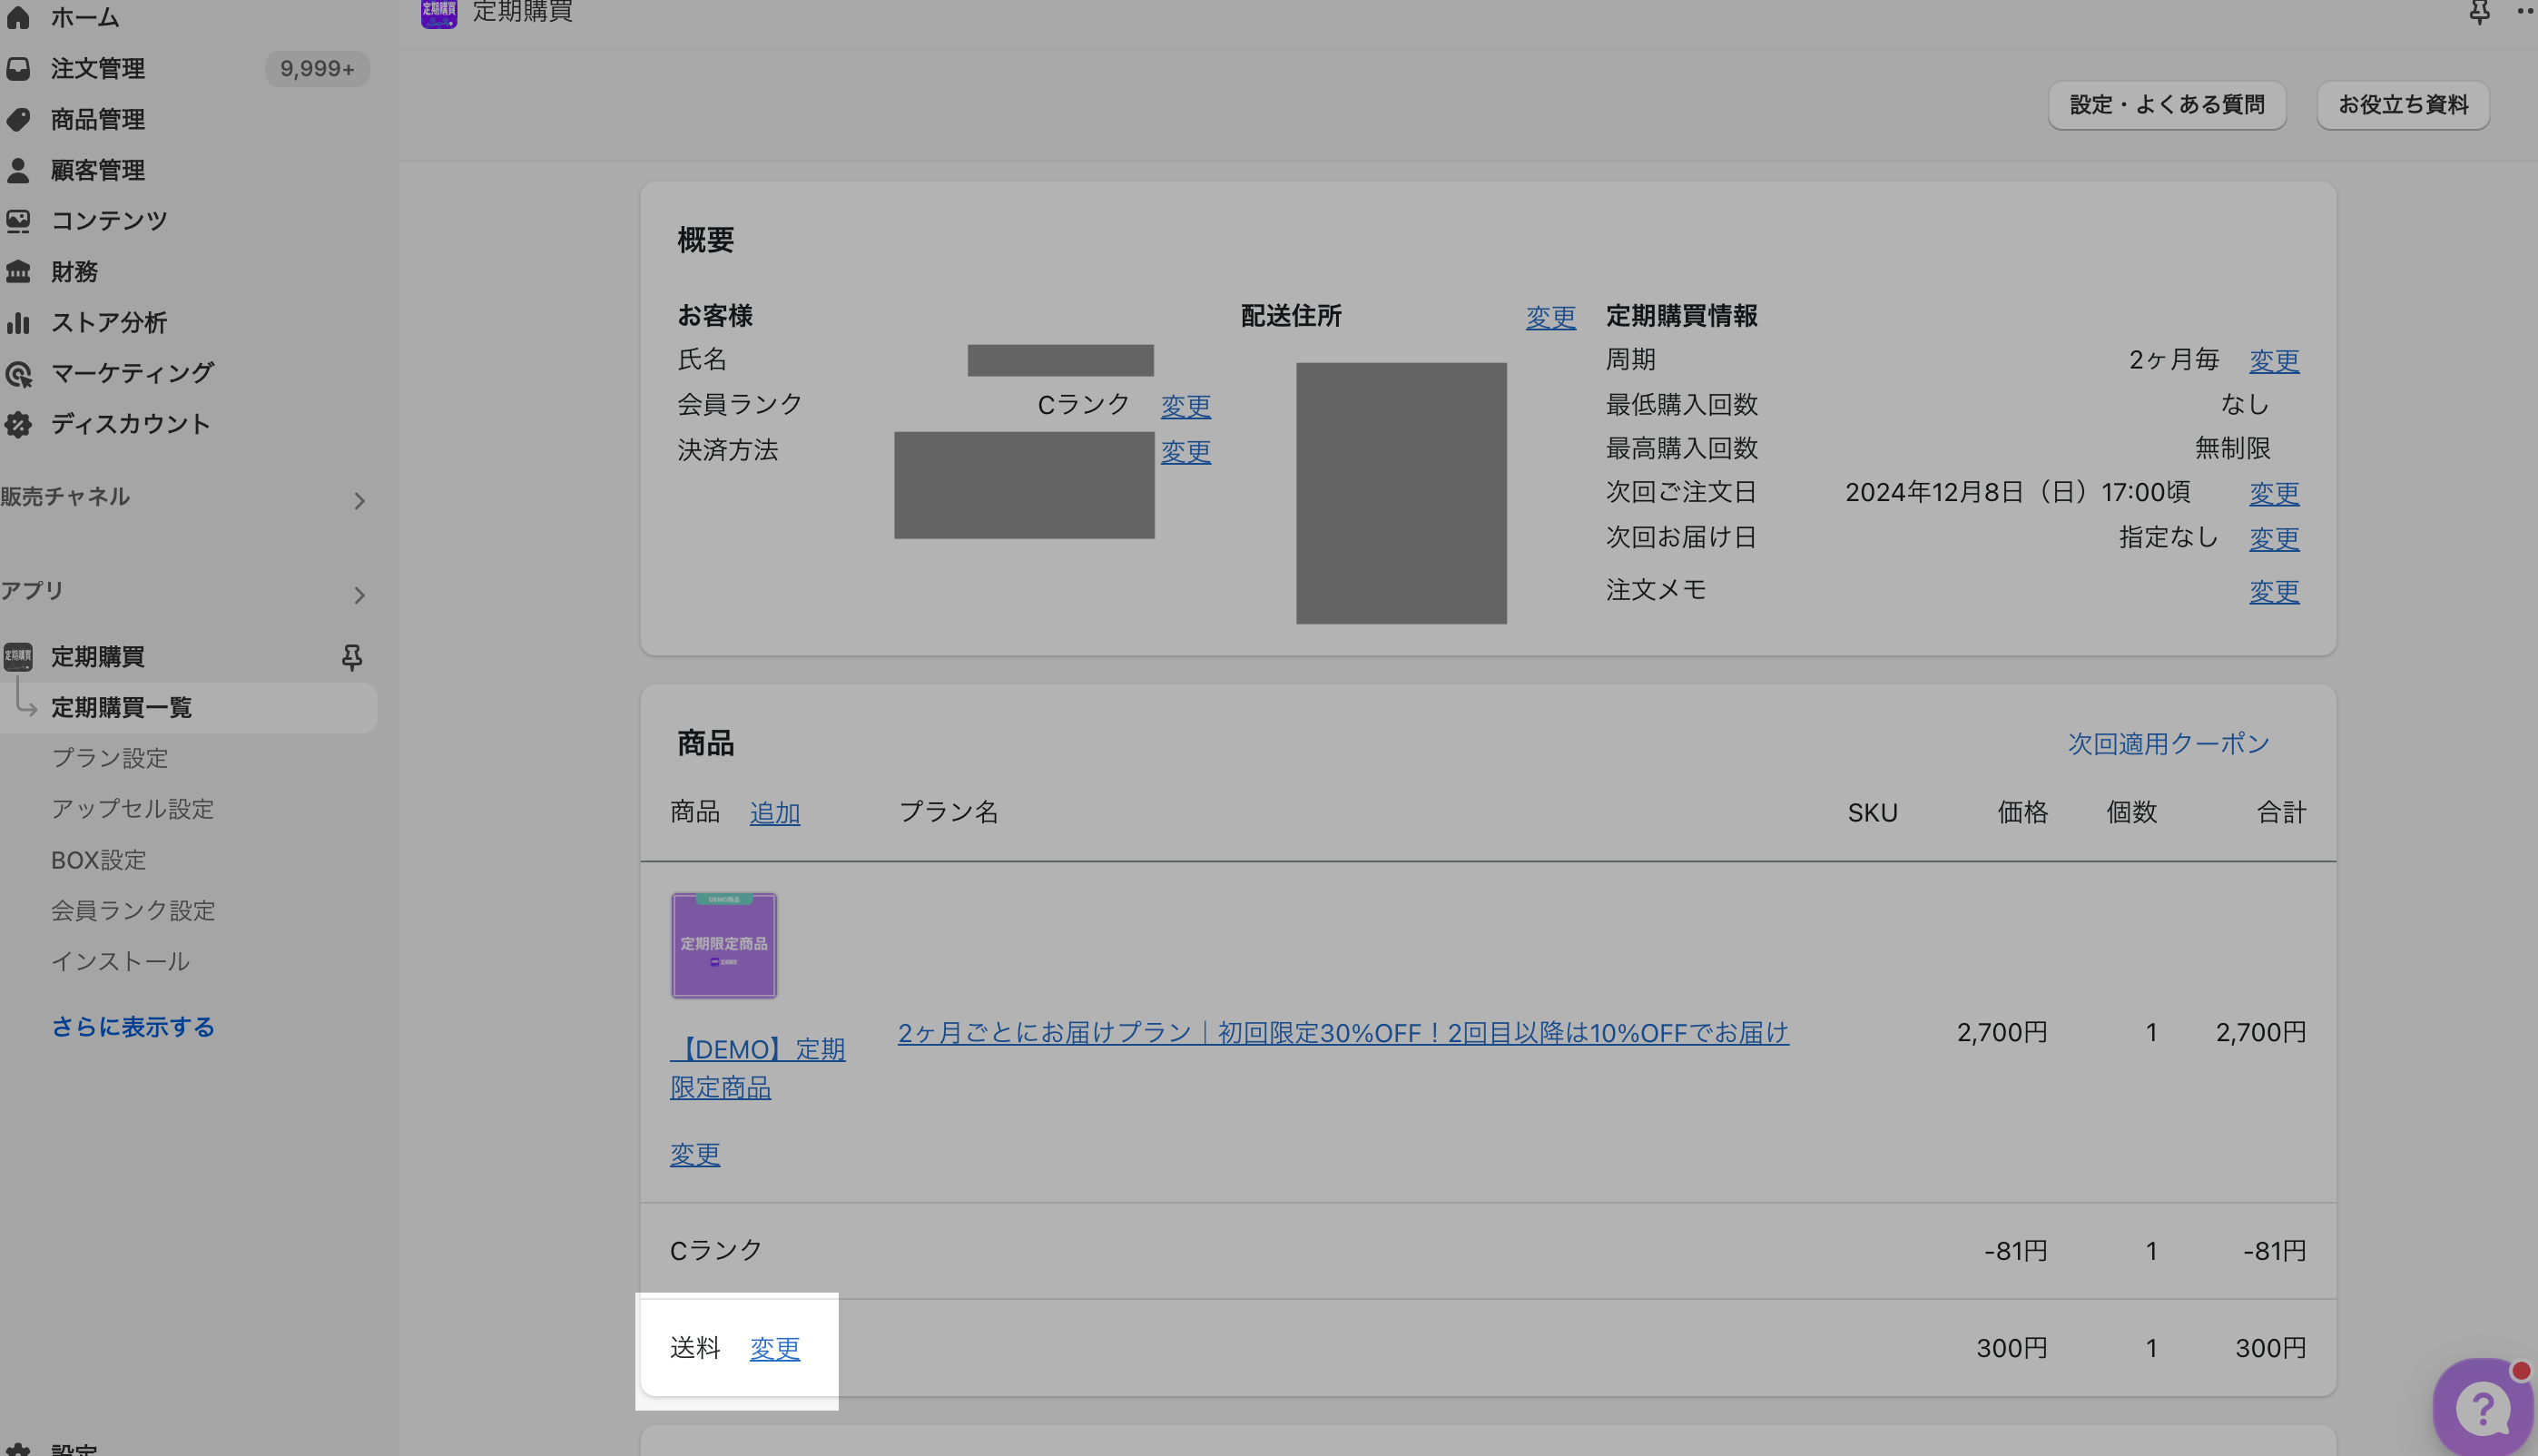
Task: Open the purple help chat bubble
Action: (x=2483, y=1406)
